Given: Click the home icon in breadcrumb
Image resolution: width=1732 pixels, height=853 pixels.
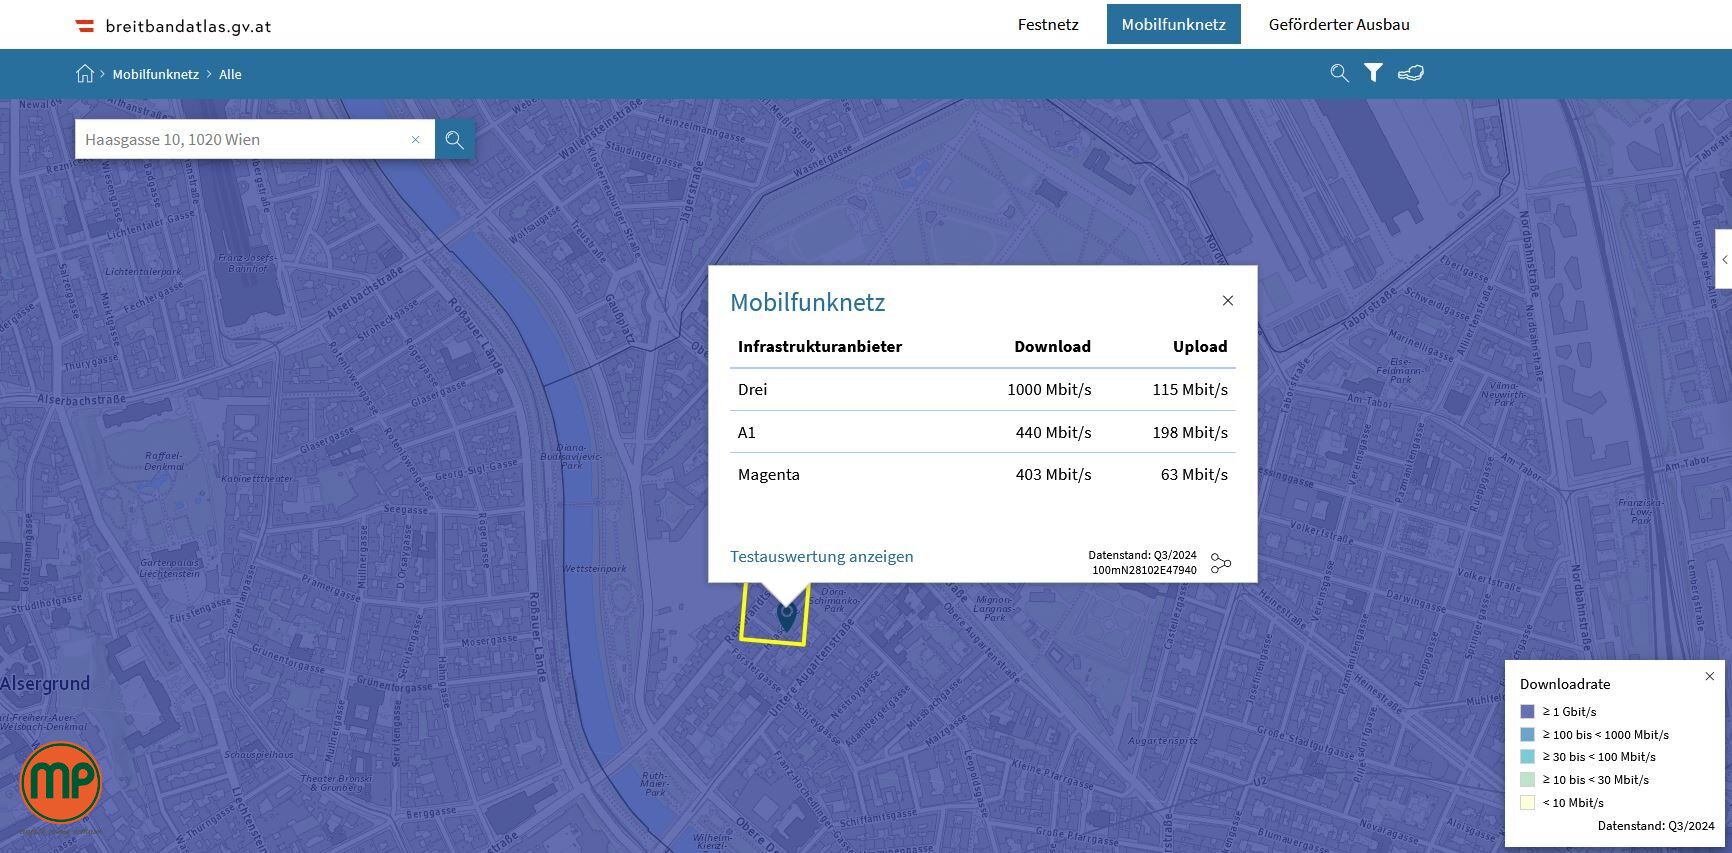Looking at the screenshot, I should point(85,74).
